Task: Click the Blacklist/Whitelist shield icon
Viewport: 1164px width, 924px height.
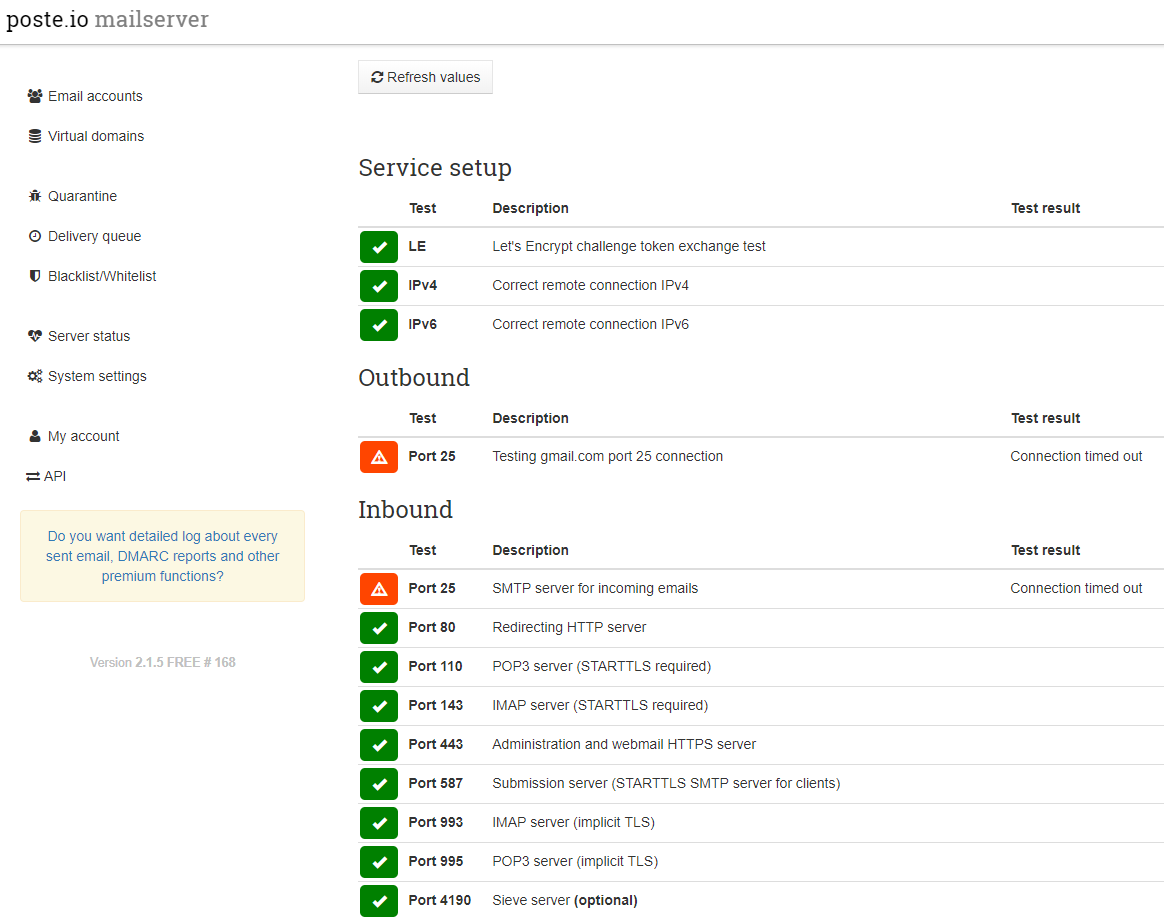Action: (x=35, y=276)
